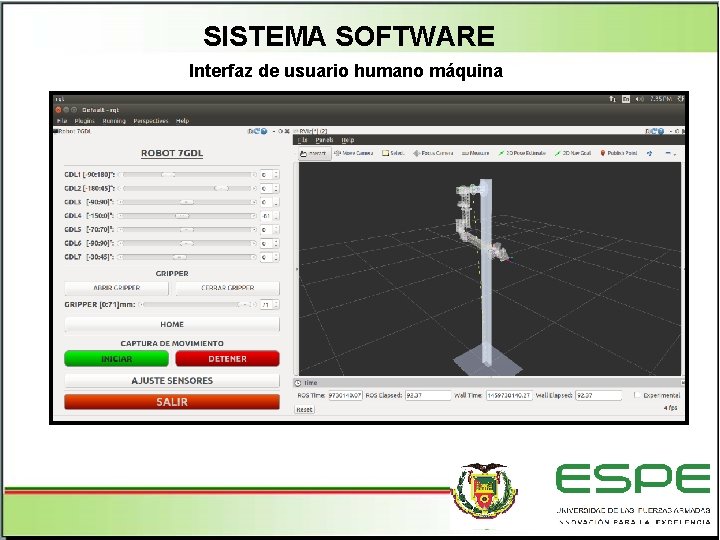Click the gripper value spin box
720x540 pixels.
pyautogui.click(x=269, y=304)
